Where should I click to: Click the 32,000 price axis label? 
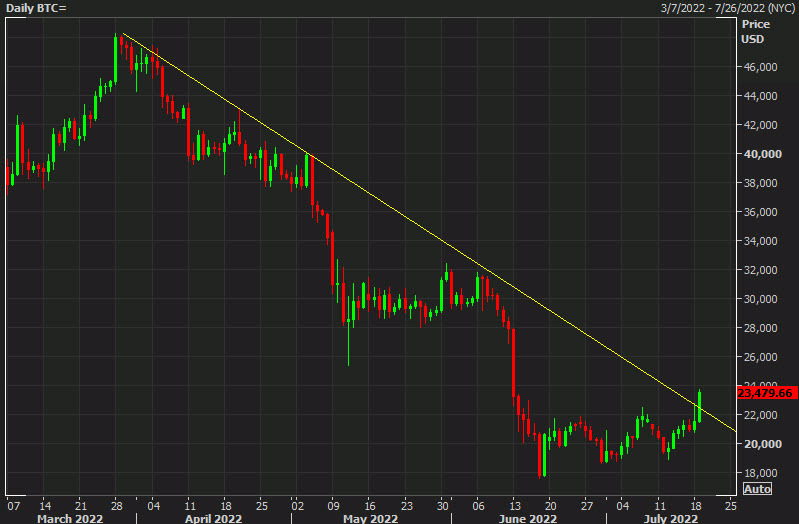tap(760, 270)
